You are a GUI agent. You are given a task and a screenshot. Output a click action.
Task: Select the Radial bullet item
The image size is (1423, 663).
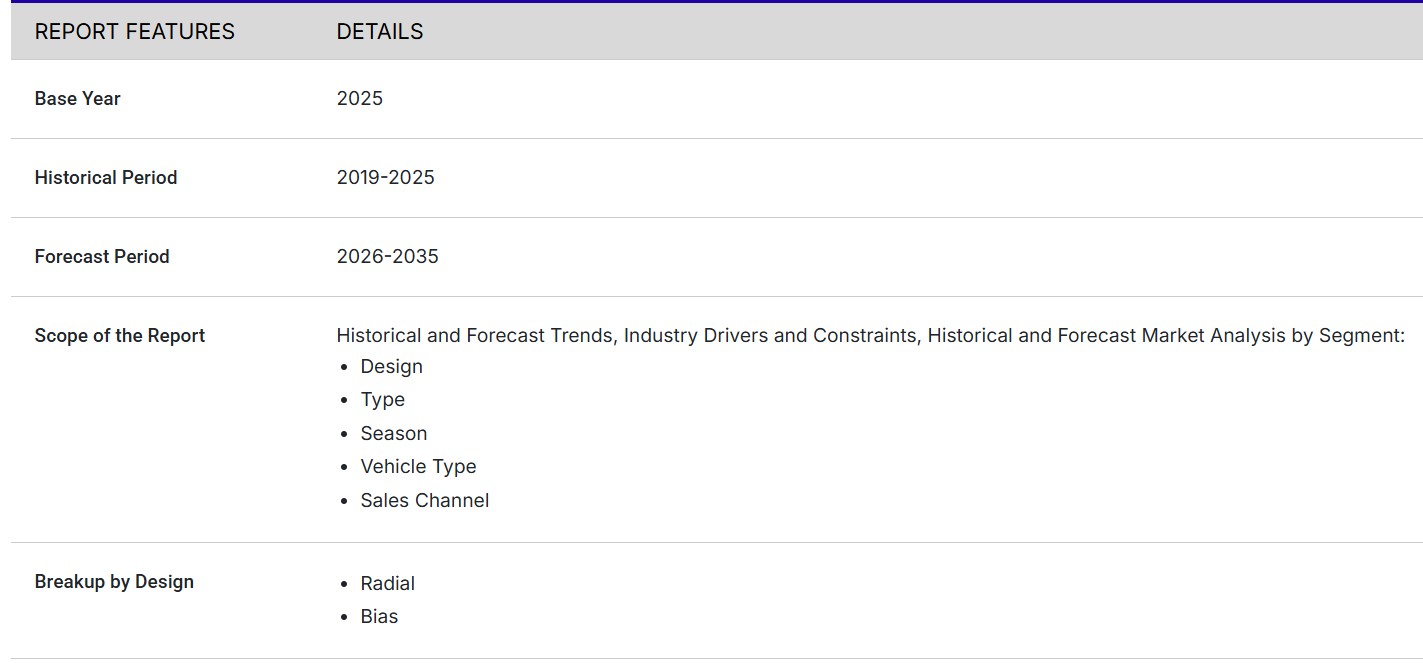387,583
